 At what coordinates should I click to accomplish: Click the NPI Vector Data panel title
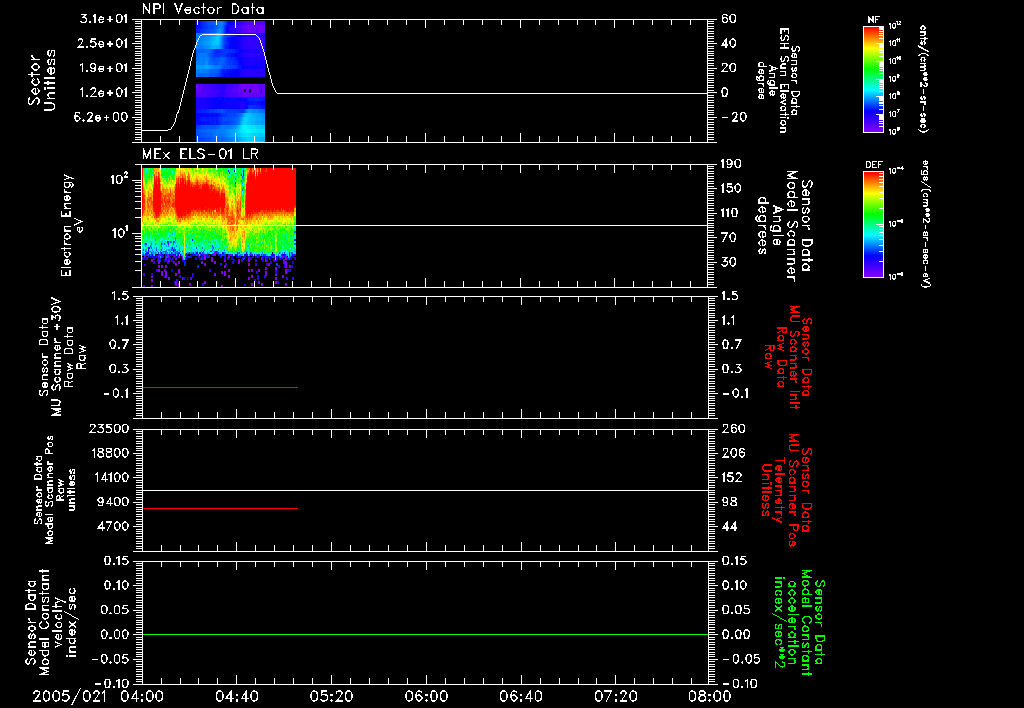coord(203,9)
